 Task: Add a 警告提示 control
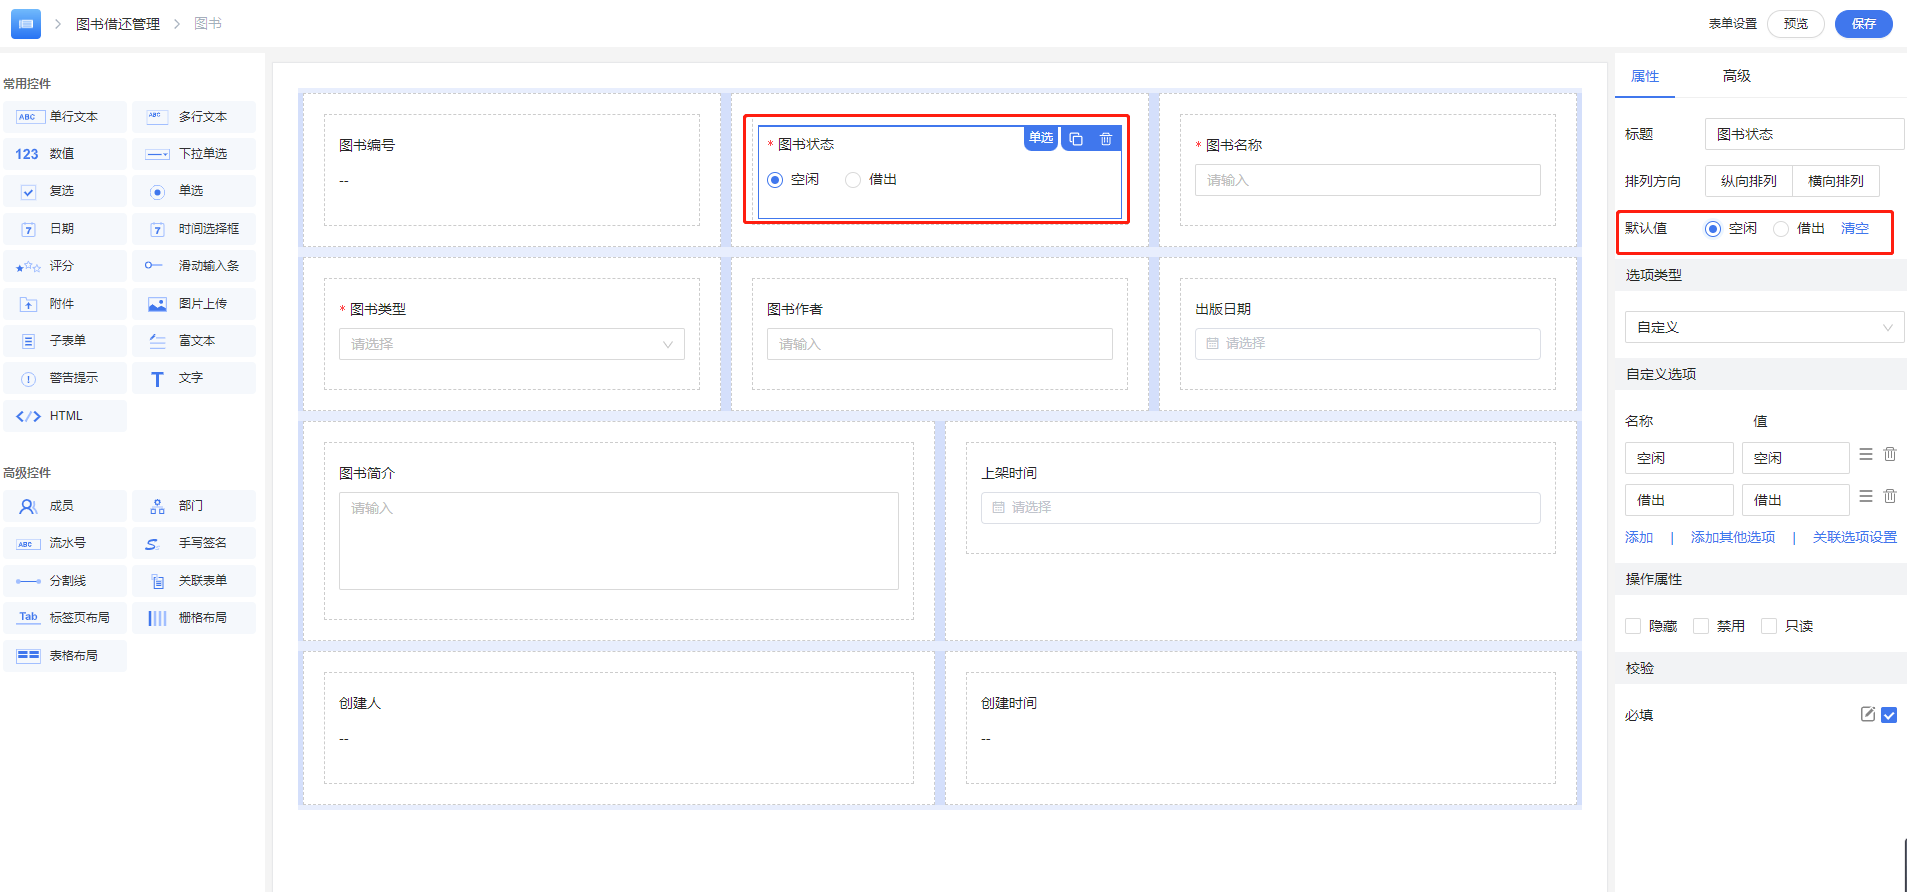65,378
